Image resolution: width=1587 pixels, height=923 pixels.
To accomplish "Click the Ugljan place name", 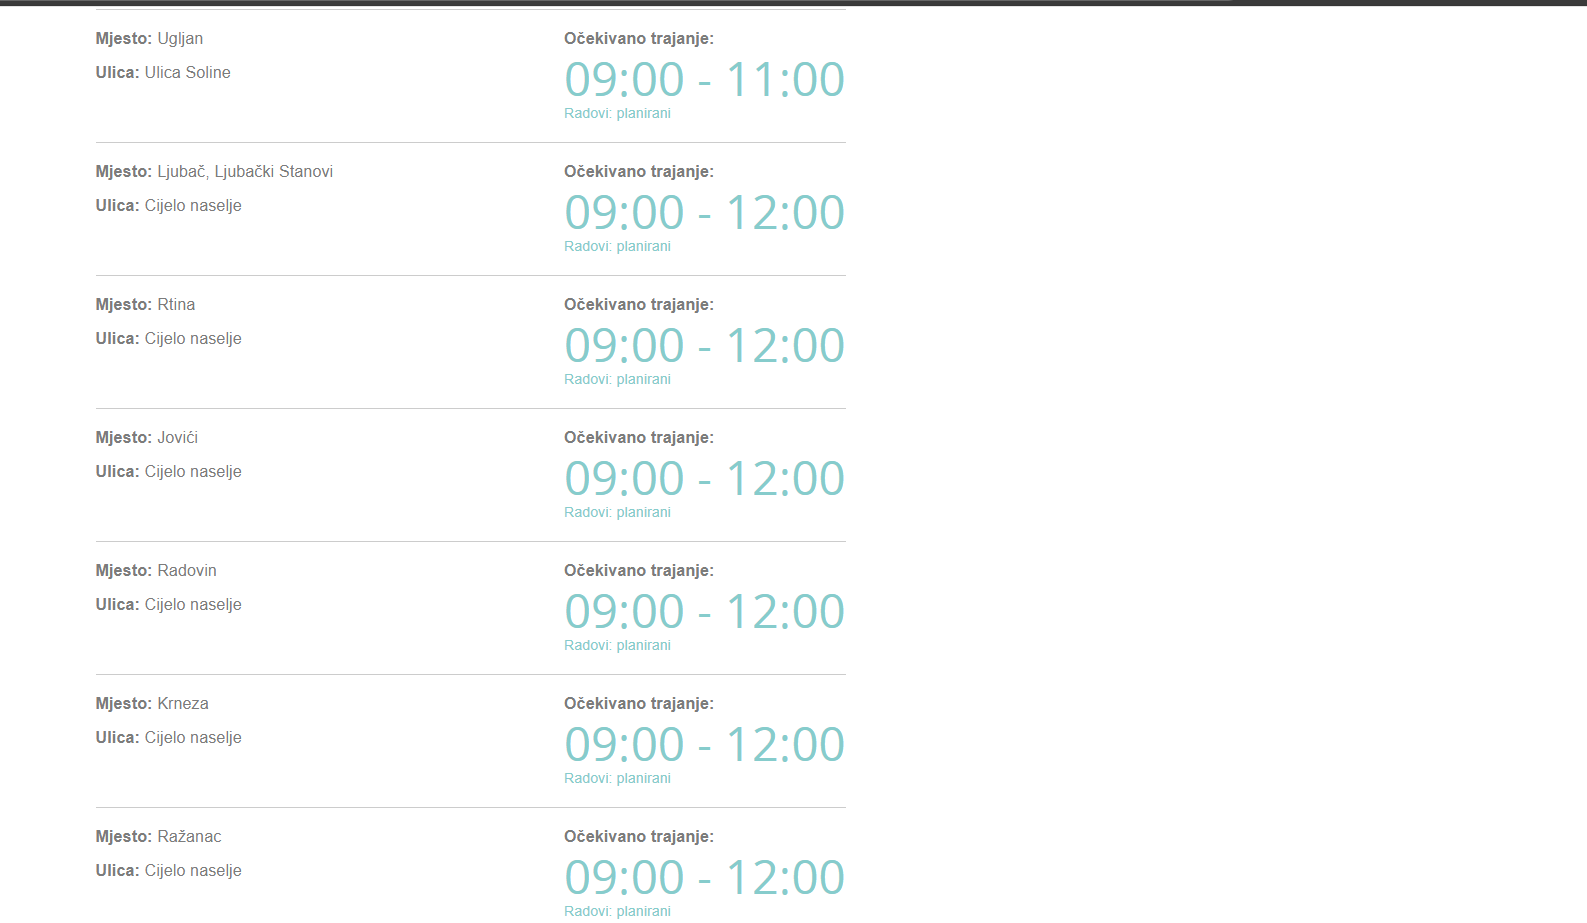I will [180, 39].
